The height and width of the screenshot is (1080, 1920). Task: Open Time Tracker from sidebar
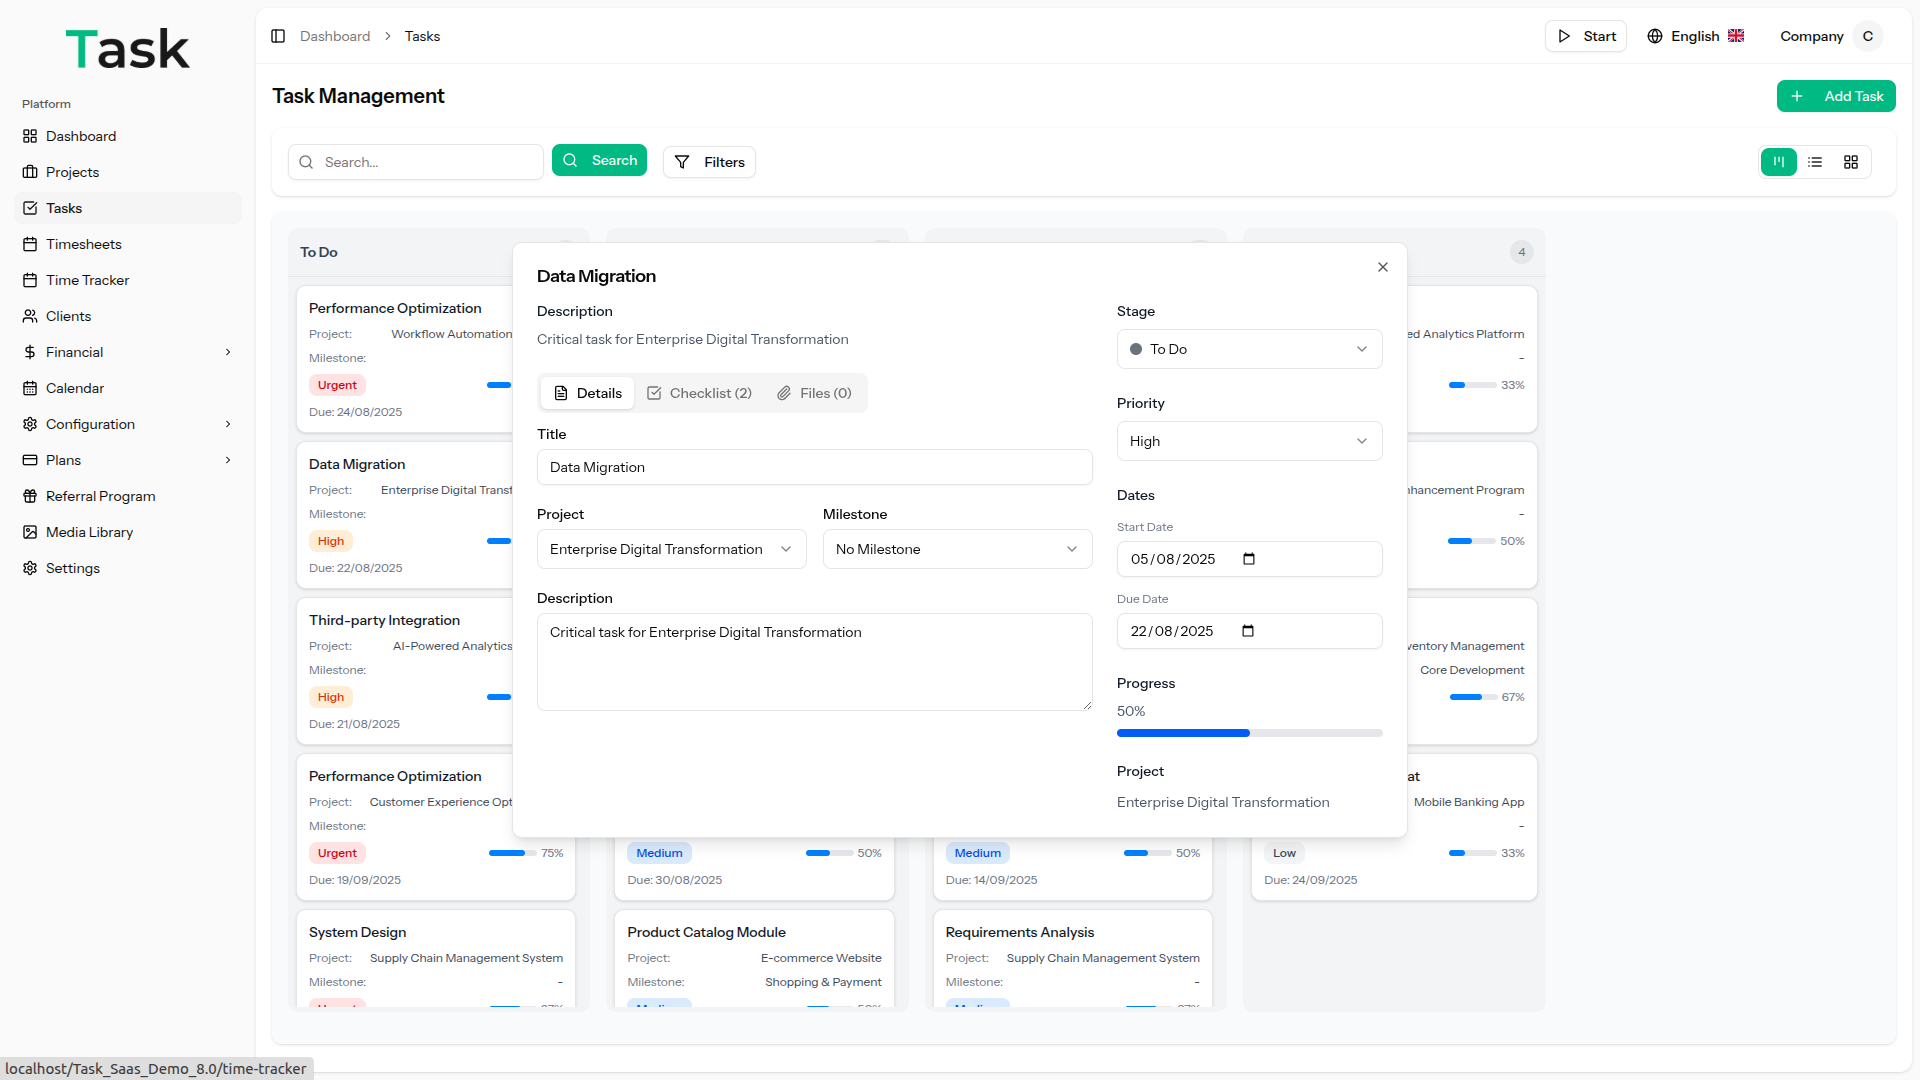coord(87,280)
